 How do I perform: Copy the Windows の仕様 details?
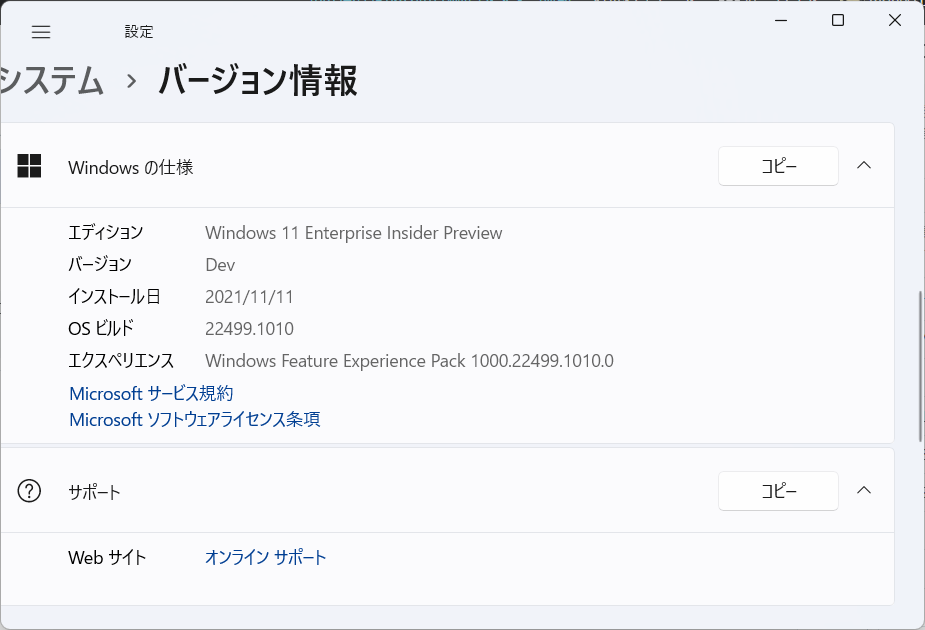click(x=778, y=166)
